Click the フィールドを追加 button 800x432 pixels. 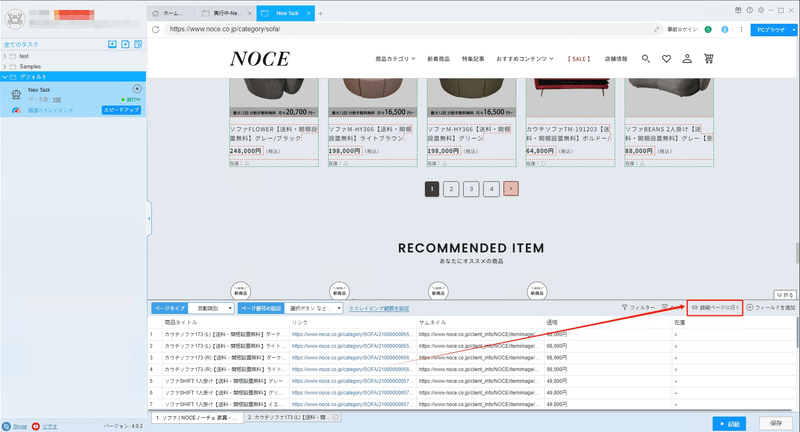tap(771, 308)
